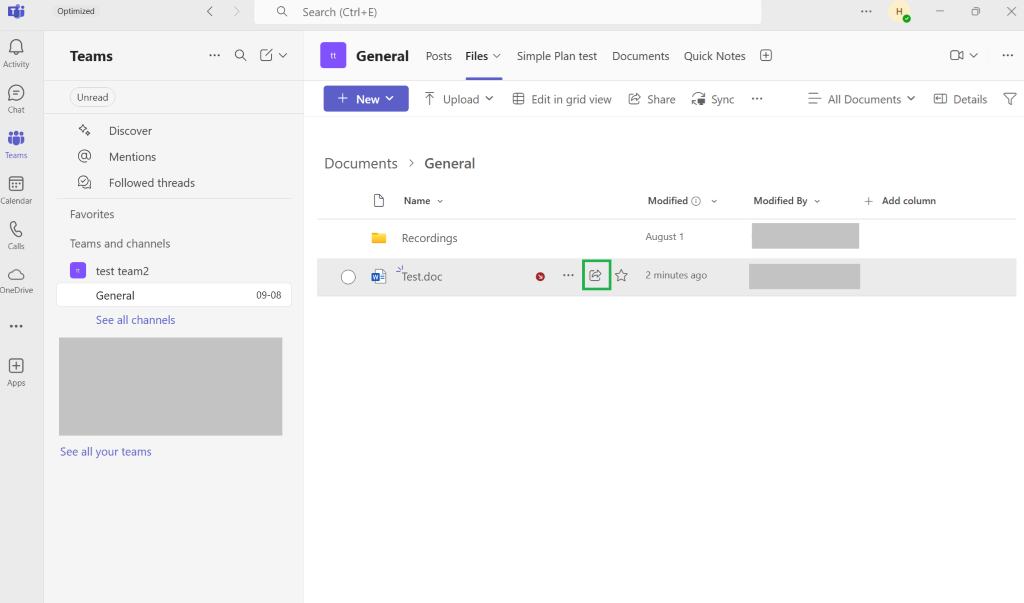Start a meeting with the camera icon
The image size is (1024, 603).
[x=957, y=56]
